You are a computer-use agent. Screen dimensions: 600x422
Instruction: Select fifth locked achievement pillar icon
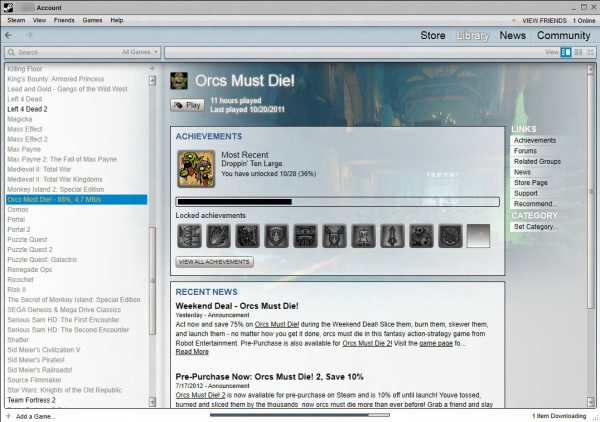(305, 236)
